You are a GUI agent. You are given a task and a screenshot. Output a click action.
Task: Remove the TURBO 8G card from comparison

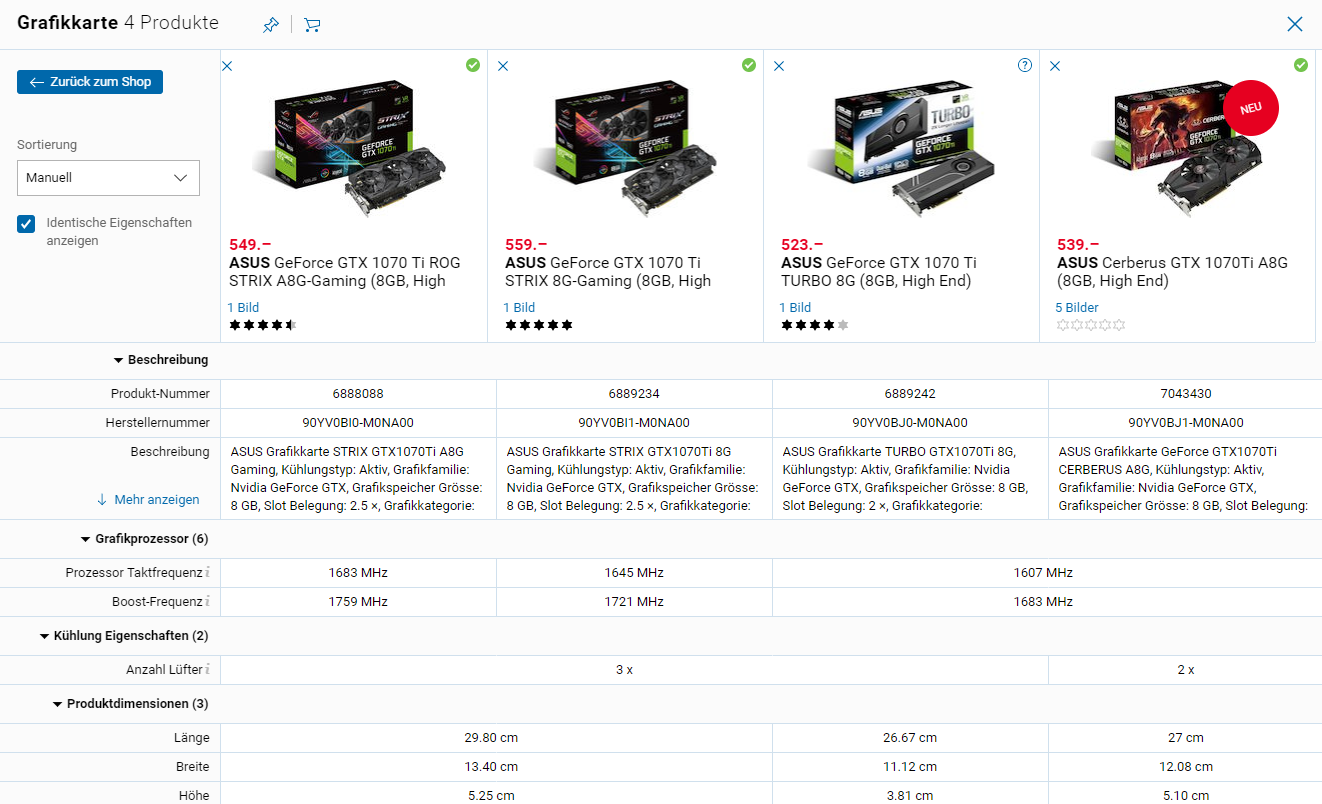click(779, 66)
